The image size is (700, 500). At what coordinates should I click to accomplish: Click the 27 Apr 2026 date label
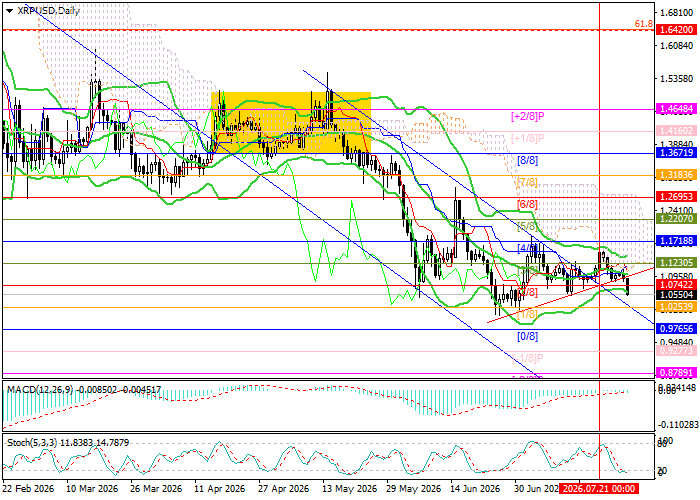(284, 489)
